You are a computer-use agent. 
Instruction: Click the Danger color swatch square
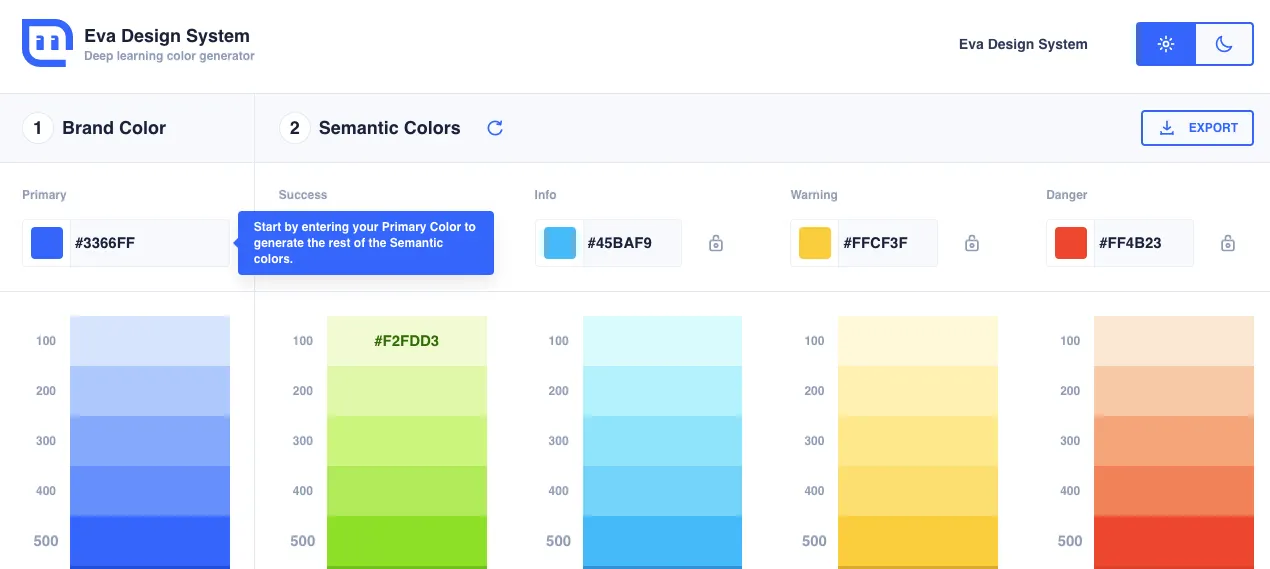[1071, 243]
